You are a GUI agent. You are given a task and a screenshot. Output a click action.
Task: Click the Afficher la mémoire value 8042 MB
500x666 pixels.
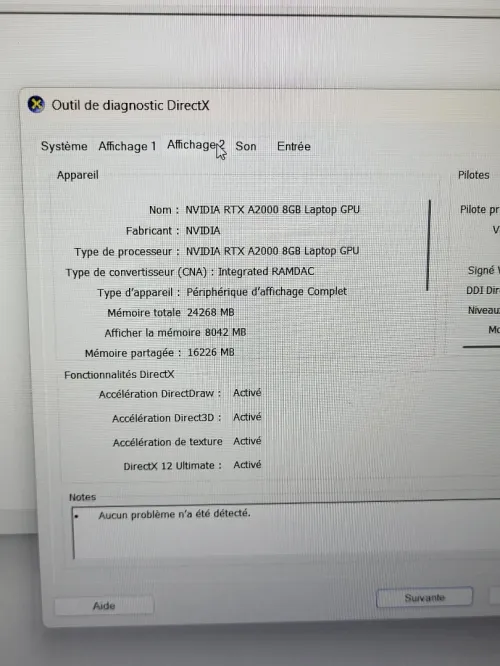click(226, 332)
